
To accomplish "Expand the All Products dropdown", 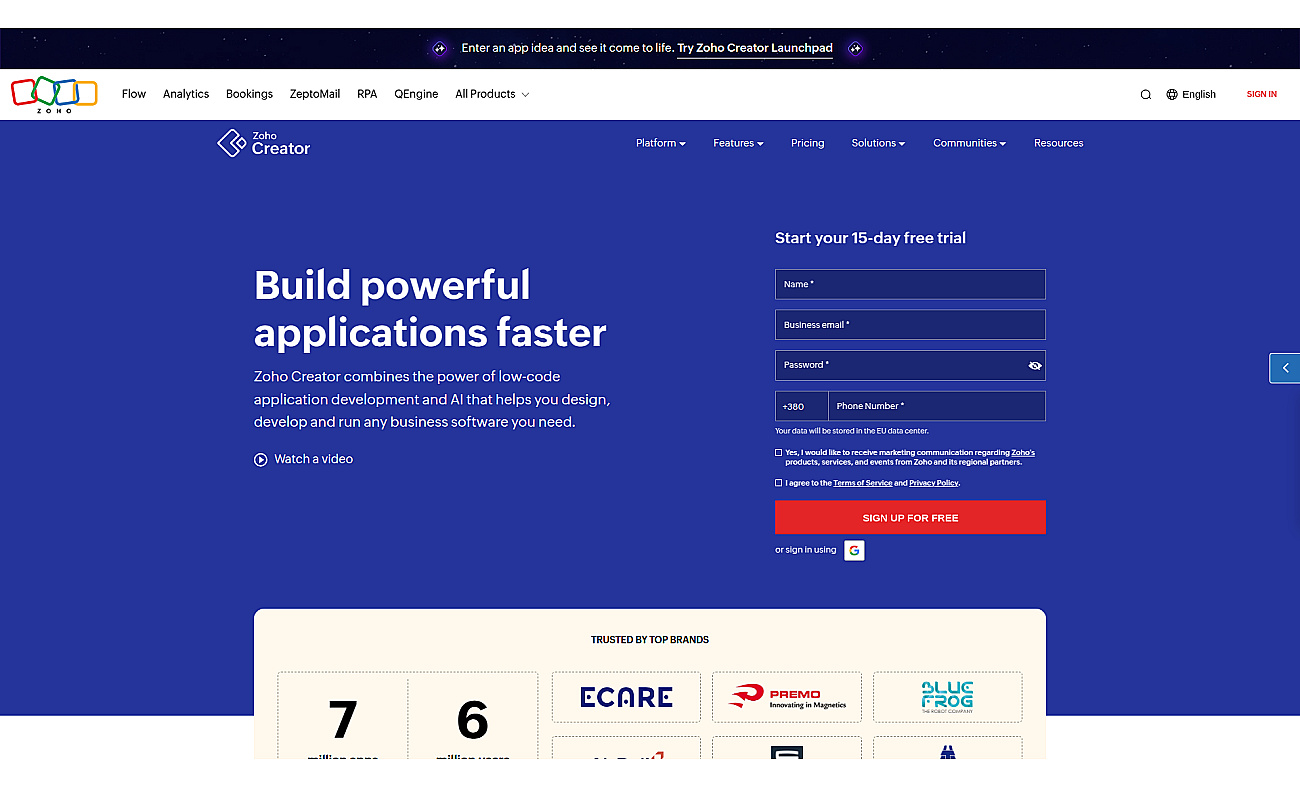I will pos(492,94).
